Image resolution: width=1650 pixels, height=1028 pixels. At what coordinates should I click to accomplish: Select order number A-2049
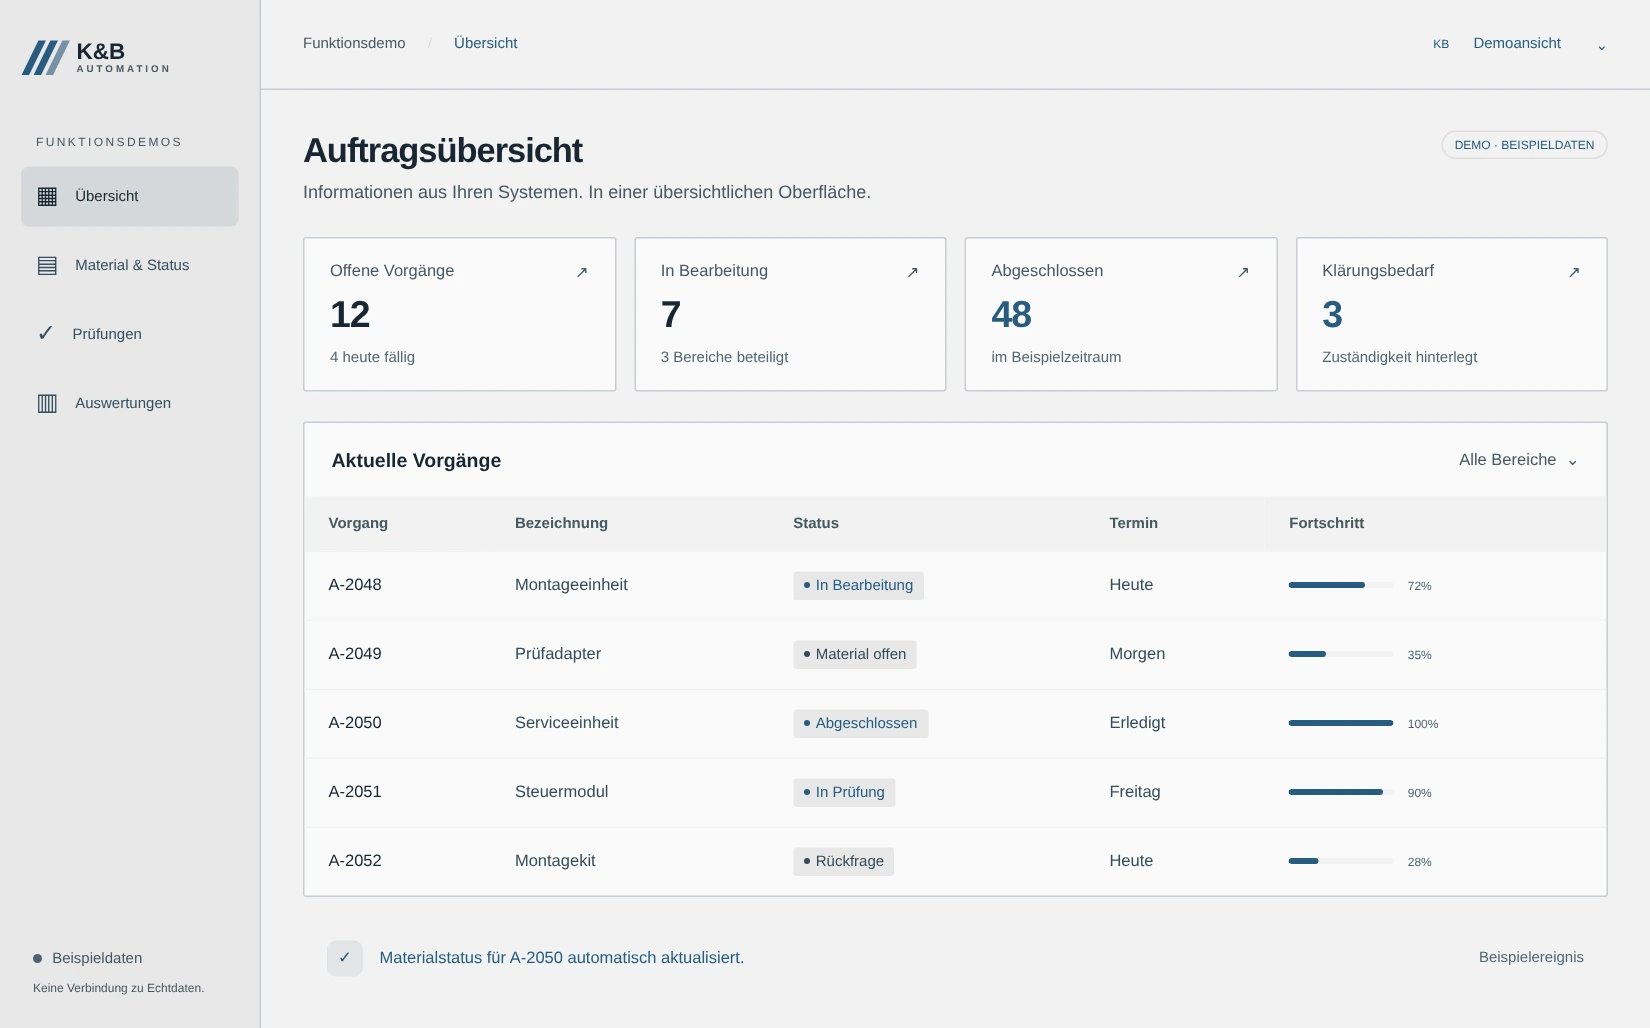pyautogui.click(x=355, y=654)
